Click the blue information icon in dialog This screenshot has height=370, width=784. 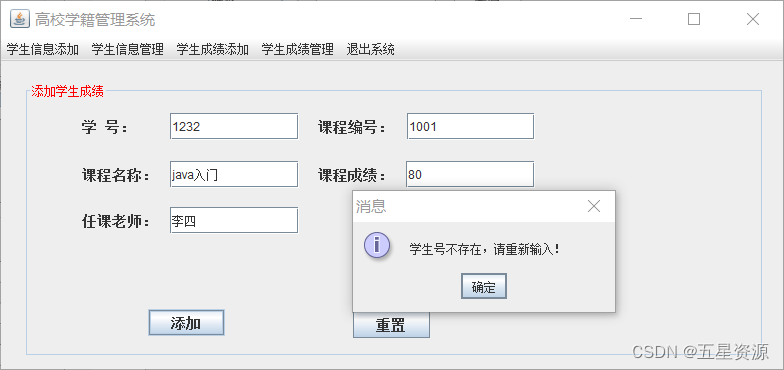tap(377, 246)
